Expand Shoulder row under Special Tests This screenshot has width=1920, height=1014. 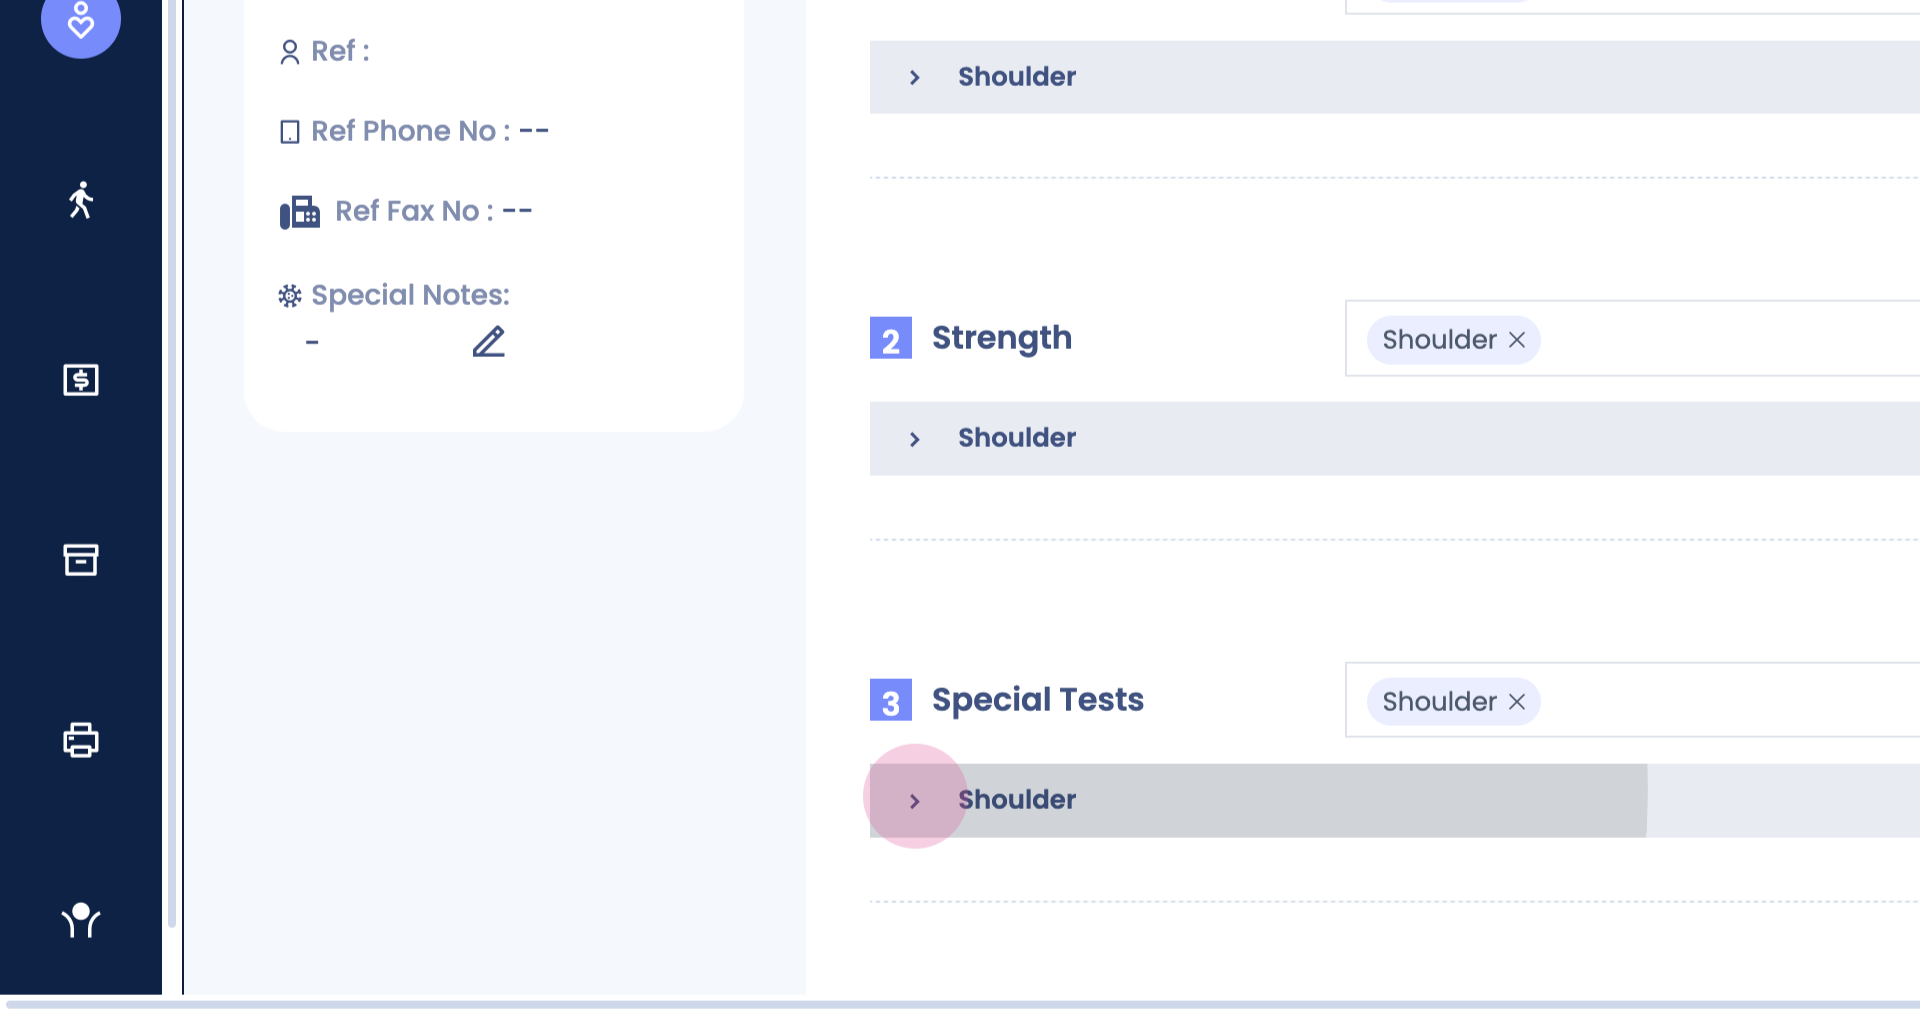point(914,801)
